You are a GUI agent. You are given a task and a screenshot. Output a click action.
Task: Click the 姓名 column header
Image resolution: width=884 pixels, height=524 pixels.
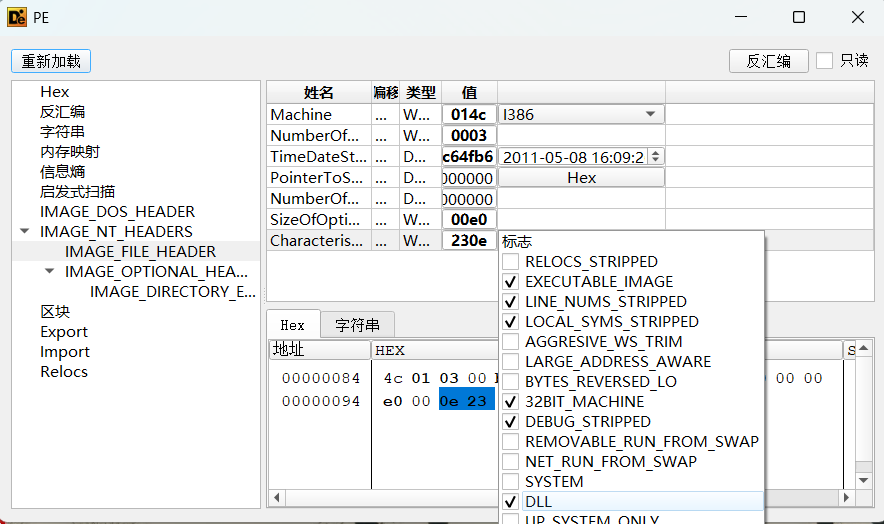(x=319, y=93)
